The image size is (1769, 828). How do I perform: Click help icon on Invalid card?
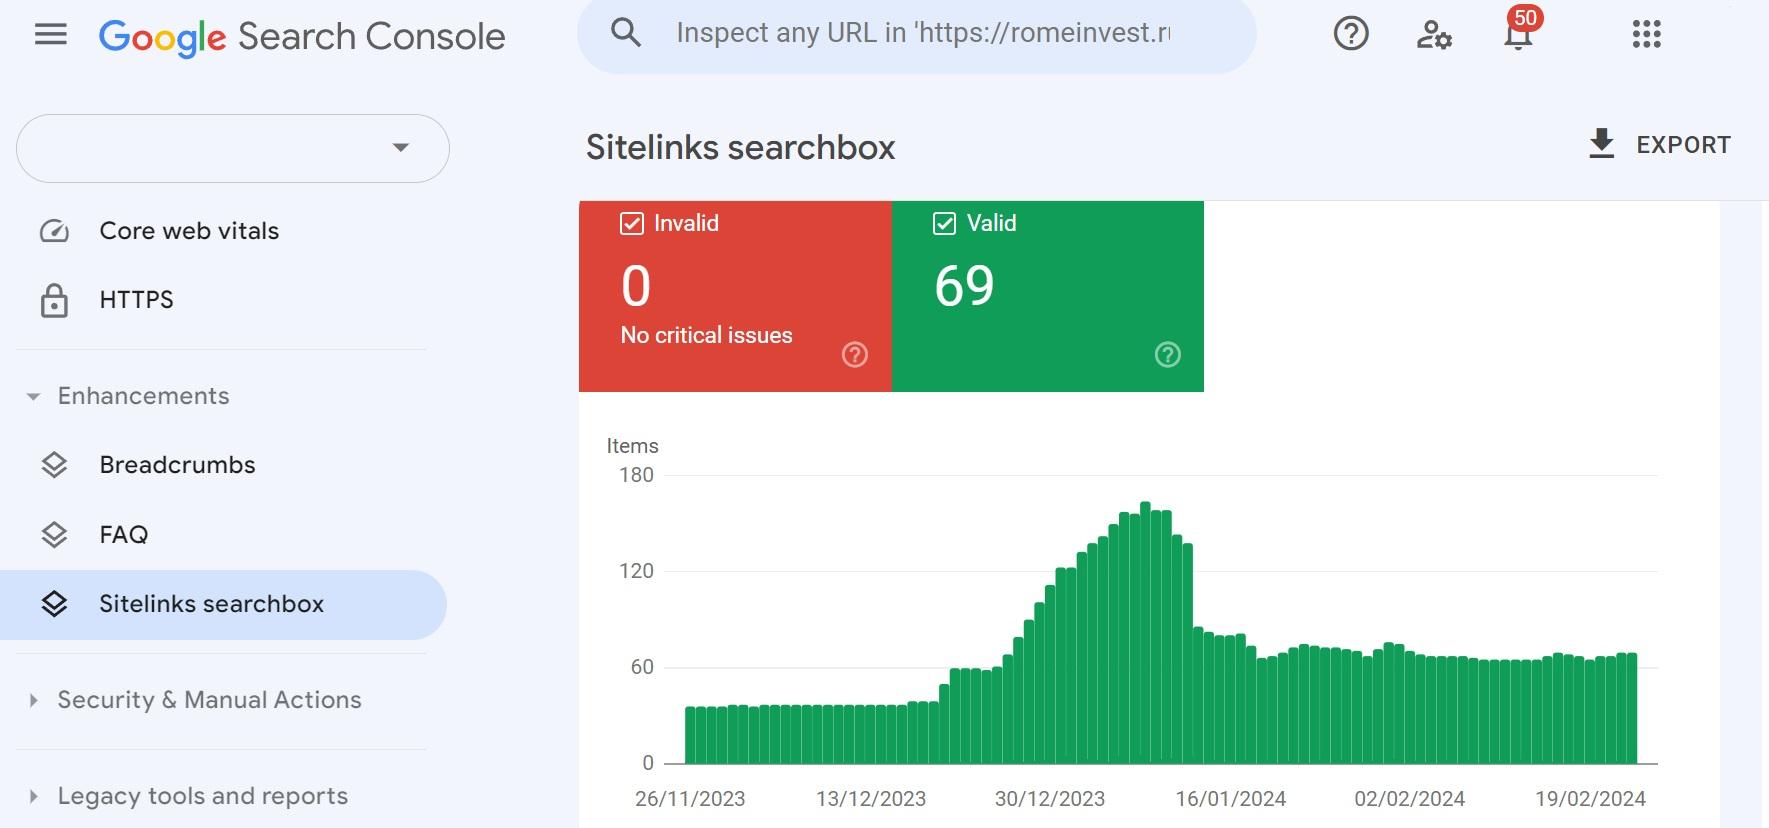point(854,355)
